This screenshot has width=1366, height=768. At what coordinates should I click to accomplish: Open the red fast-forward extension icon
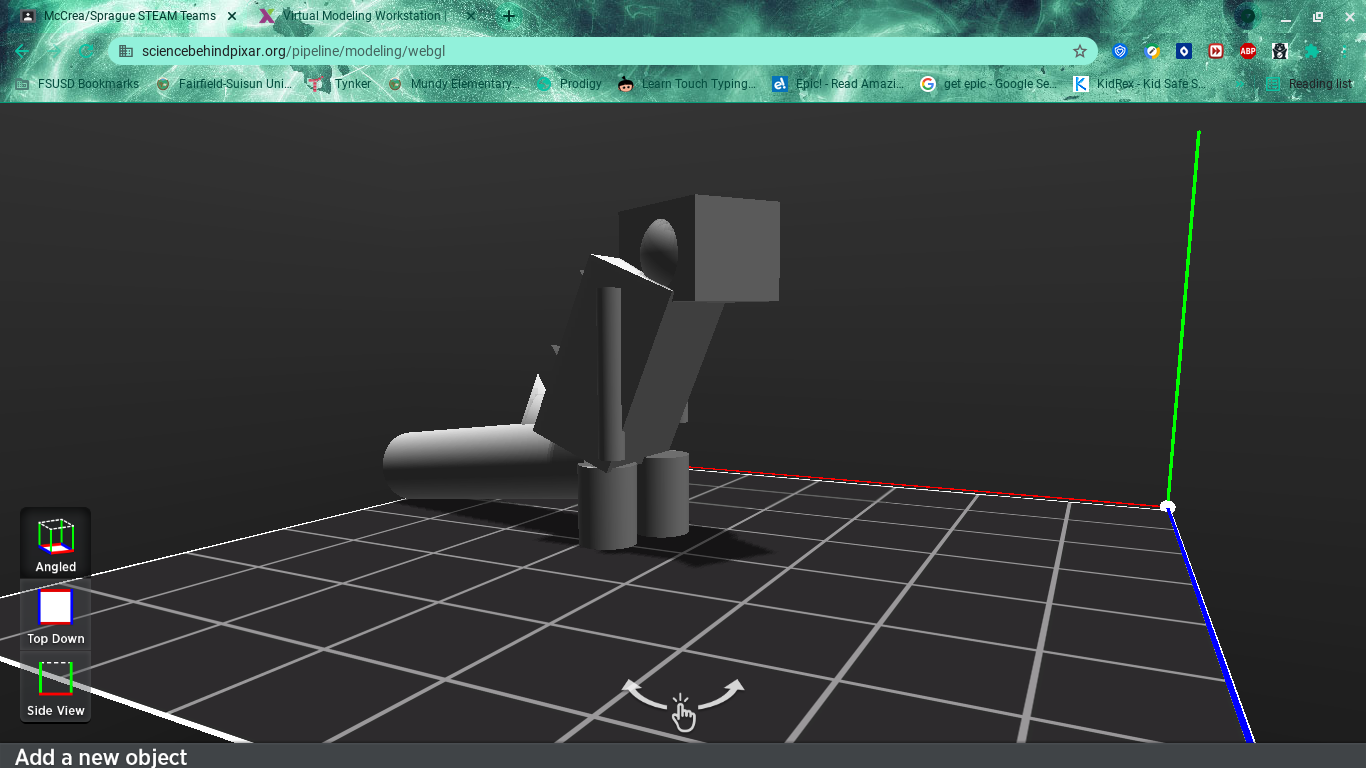pos(1216,51)
